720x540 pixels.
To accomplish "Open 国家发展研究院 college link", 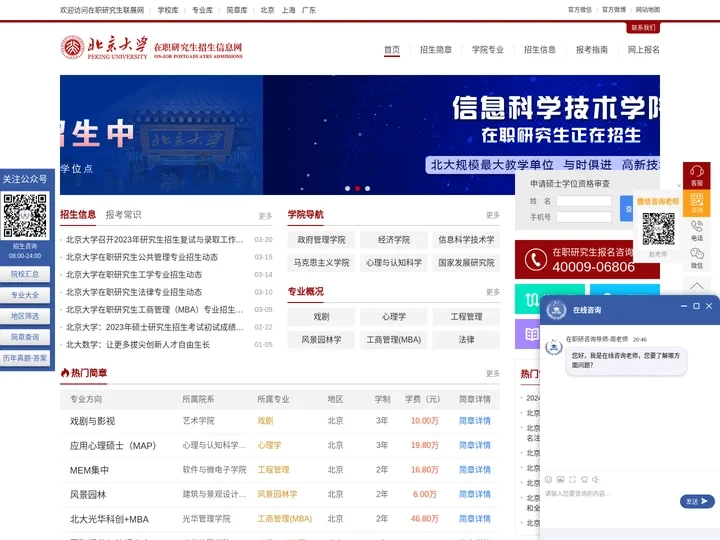I will coord(466,263).
